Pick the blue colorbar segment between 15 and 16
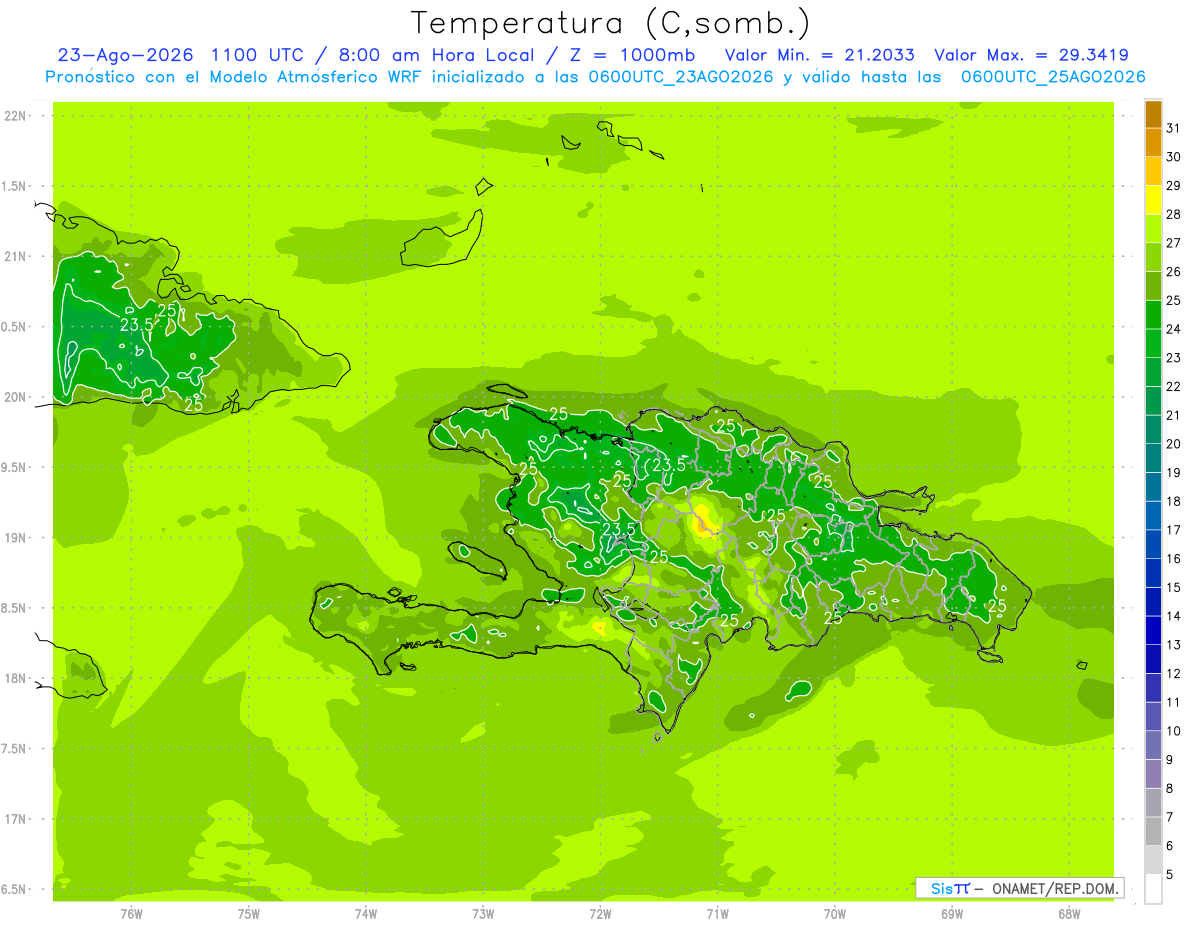Screen dimensions: 1200x927 click(x=1153, y=573)
